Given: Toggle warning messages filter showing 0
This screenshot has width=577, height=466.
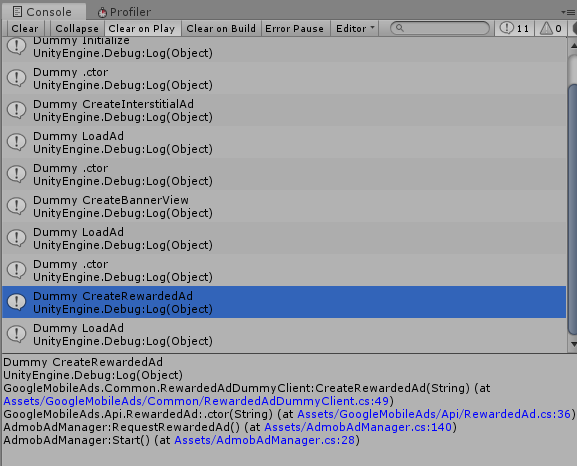Looking at the screenshot, I should coord(551,28).
